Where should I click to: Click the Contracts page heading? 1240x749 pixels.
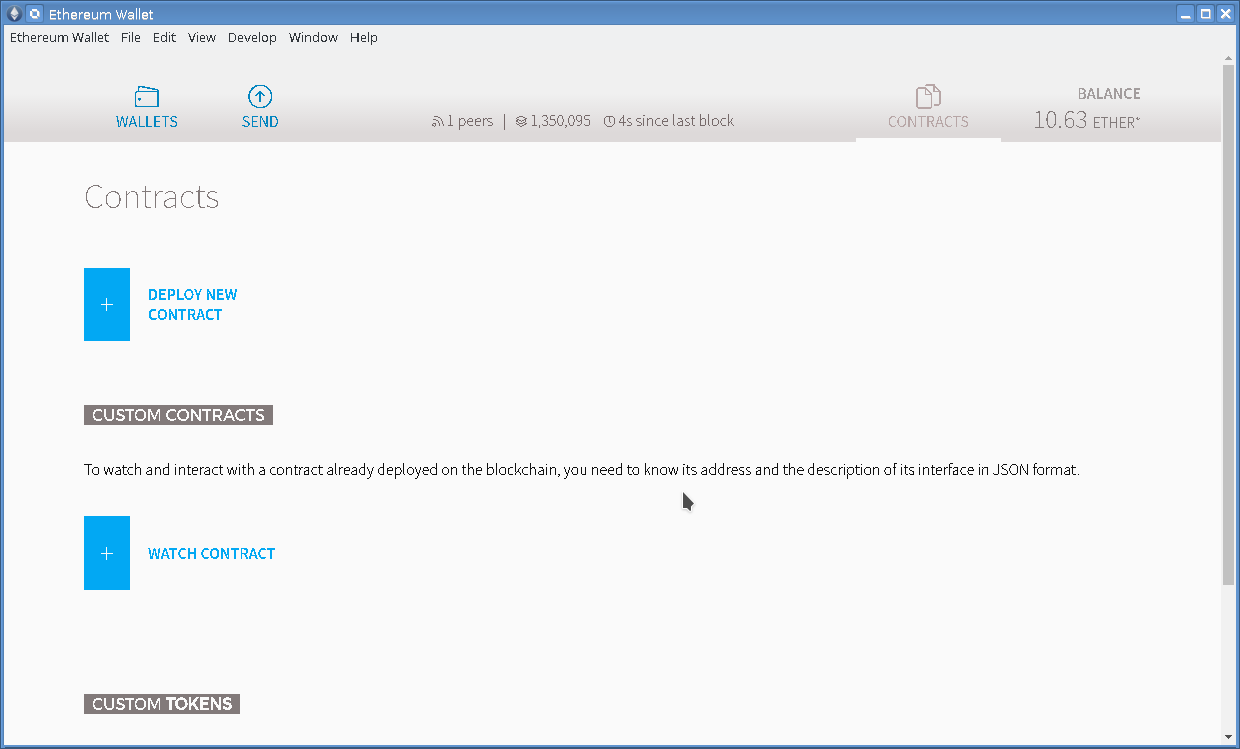pos(152,196)
